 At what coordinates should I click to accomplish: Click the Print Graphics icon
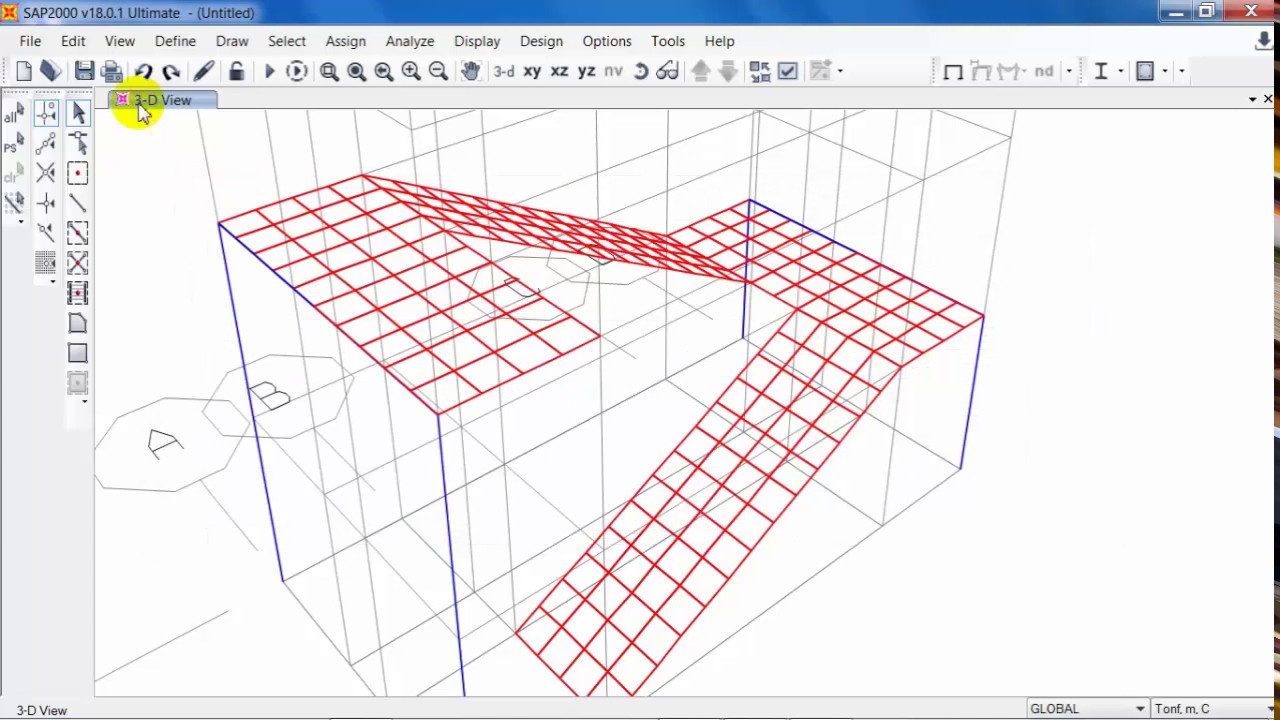coord(112,71)
